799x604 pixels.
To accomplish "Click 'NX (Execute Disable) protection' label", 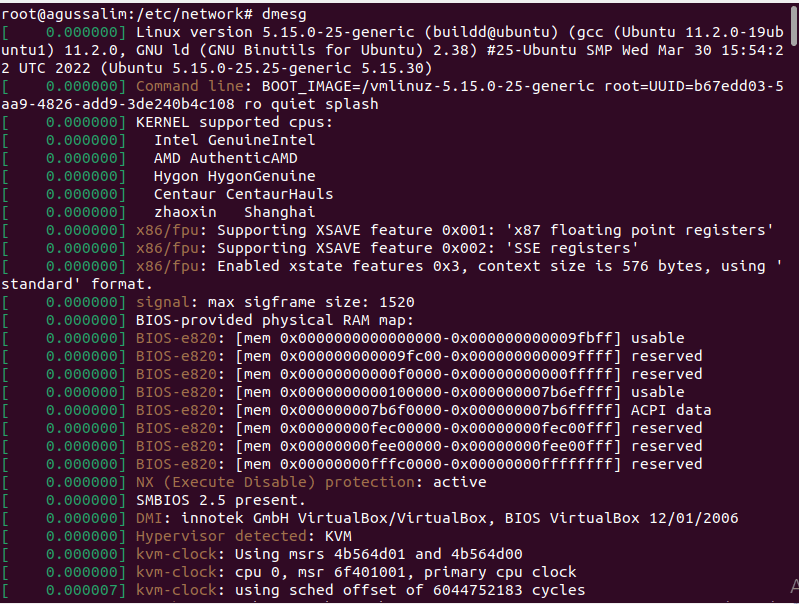I will (275, 482).
